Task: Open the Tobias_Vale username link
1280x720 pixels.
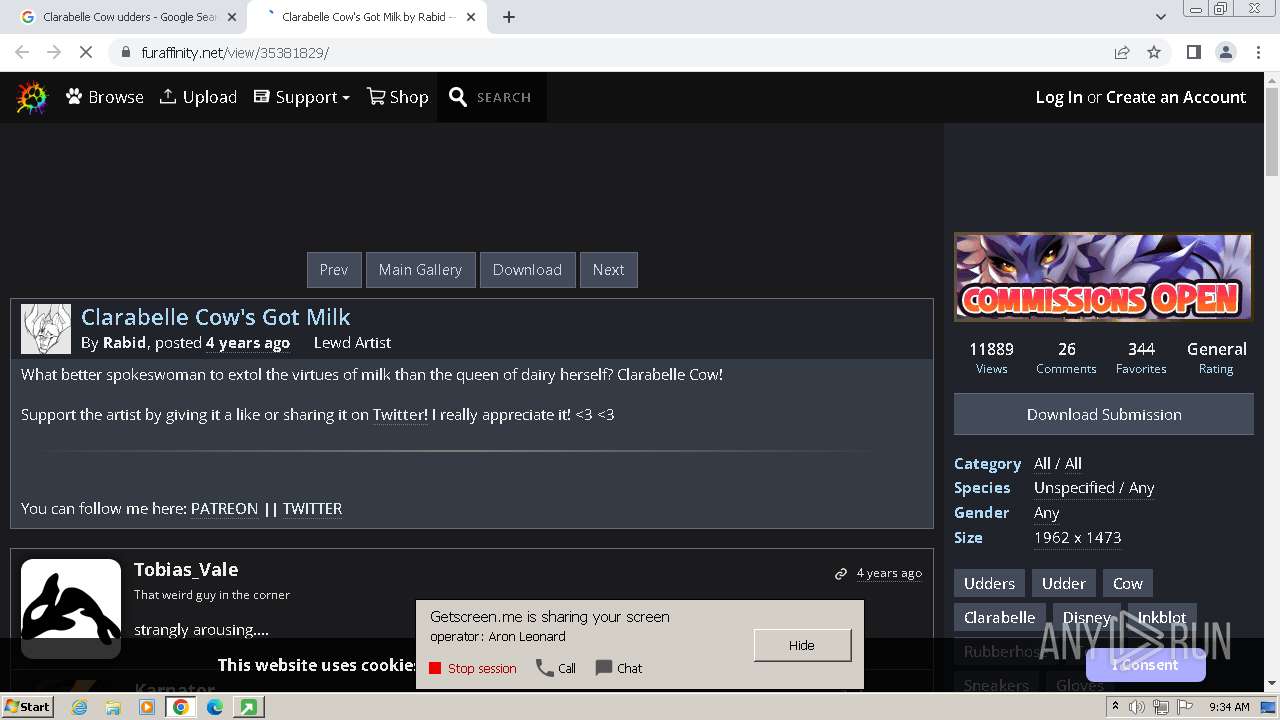Action: [186, 570]
